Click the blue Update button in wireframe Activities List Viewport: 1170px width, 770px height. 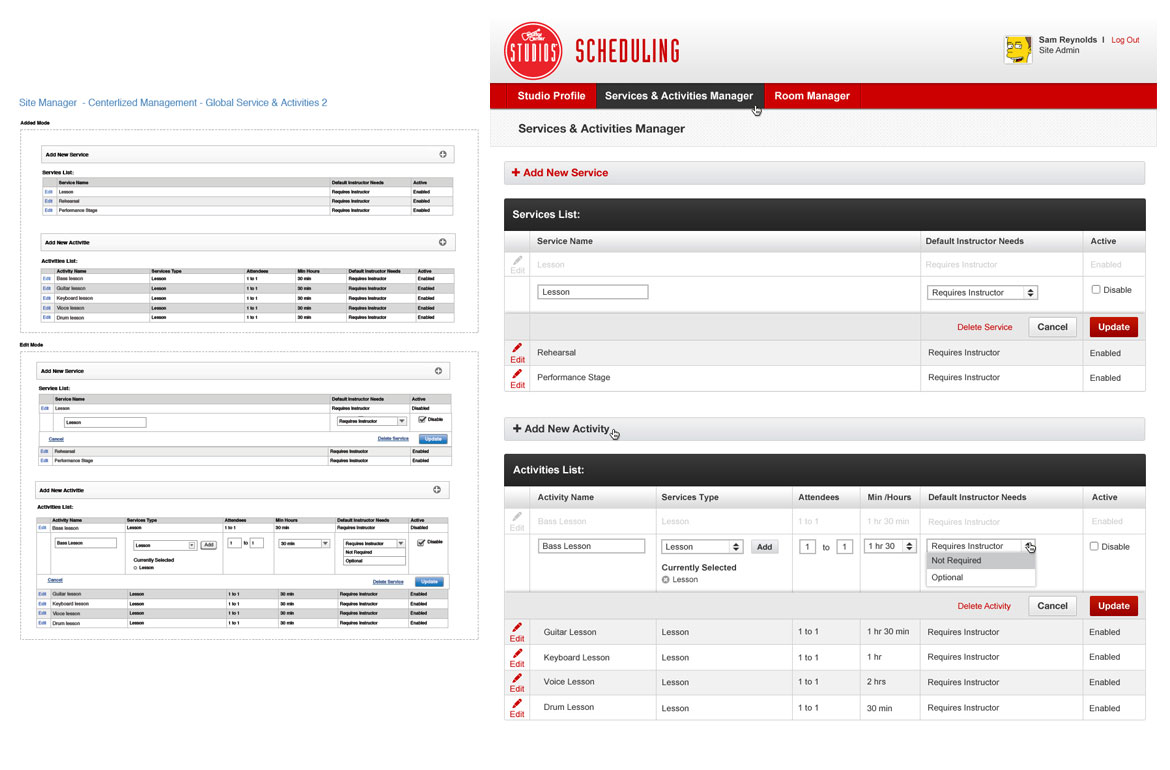point(429,581)
